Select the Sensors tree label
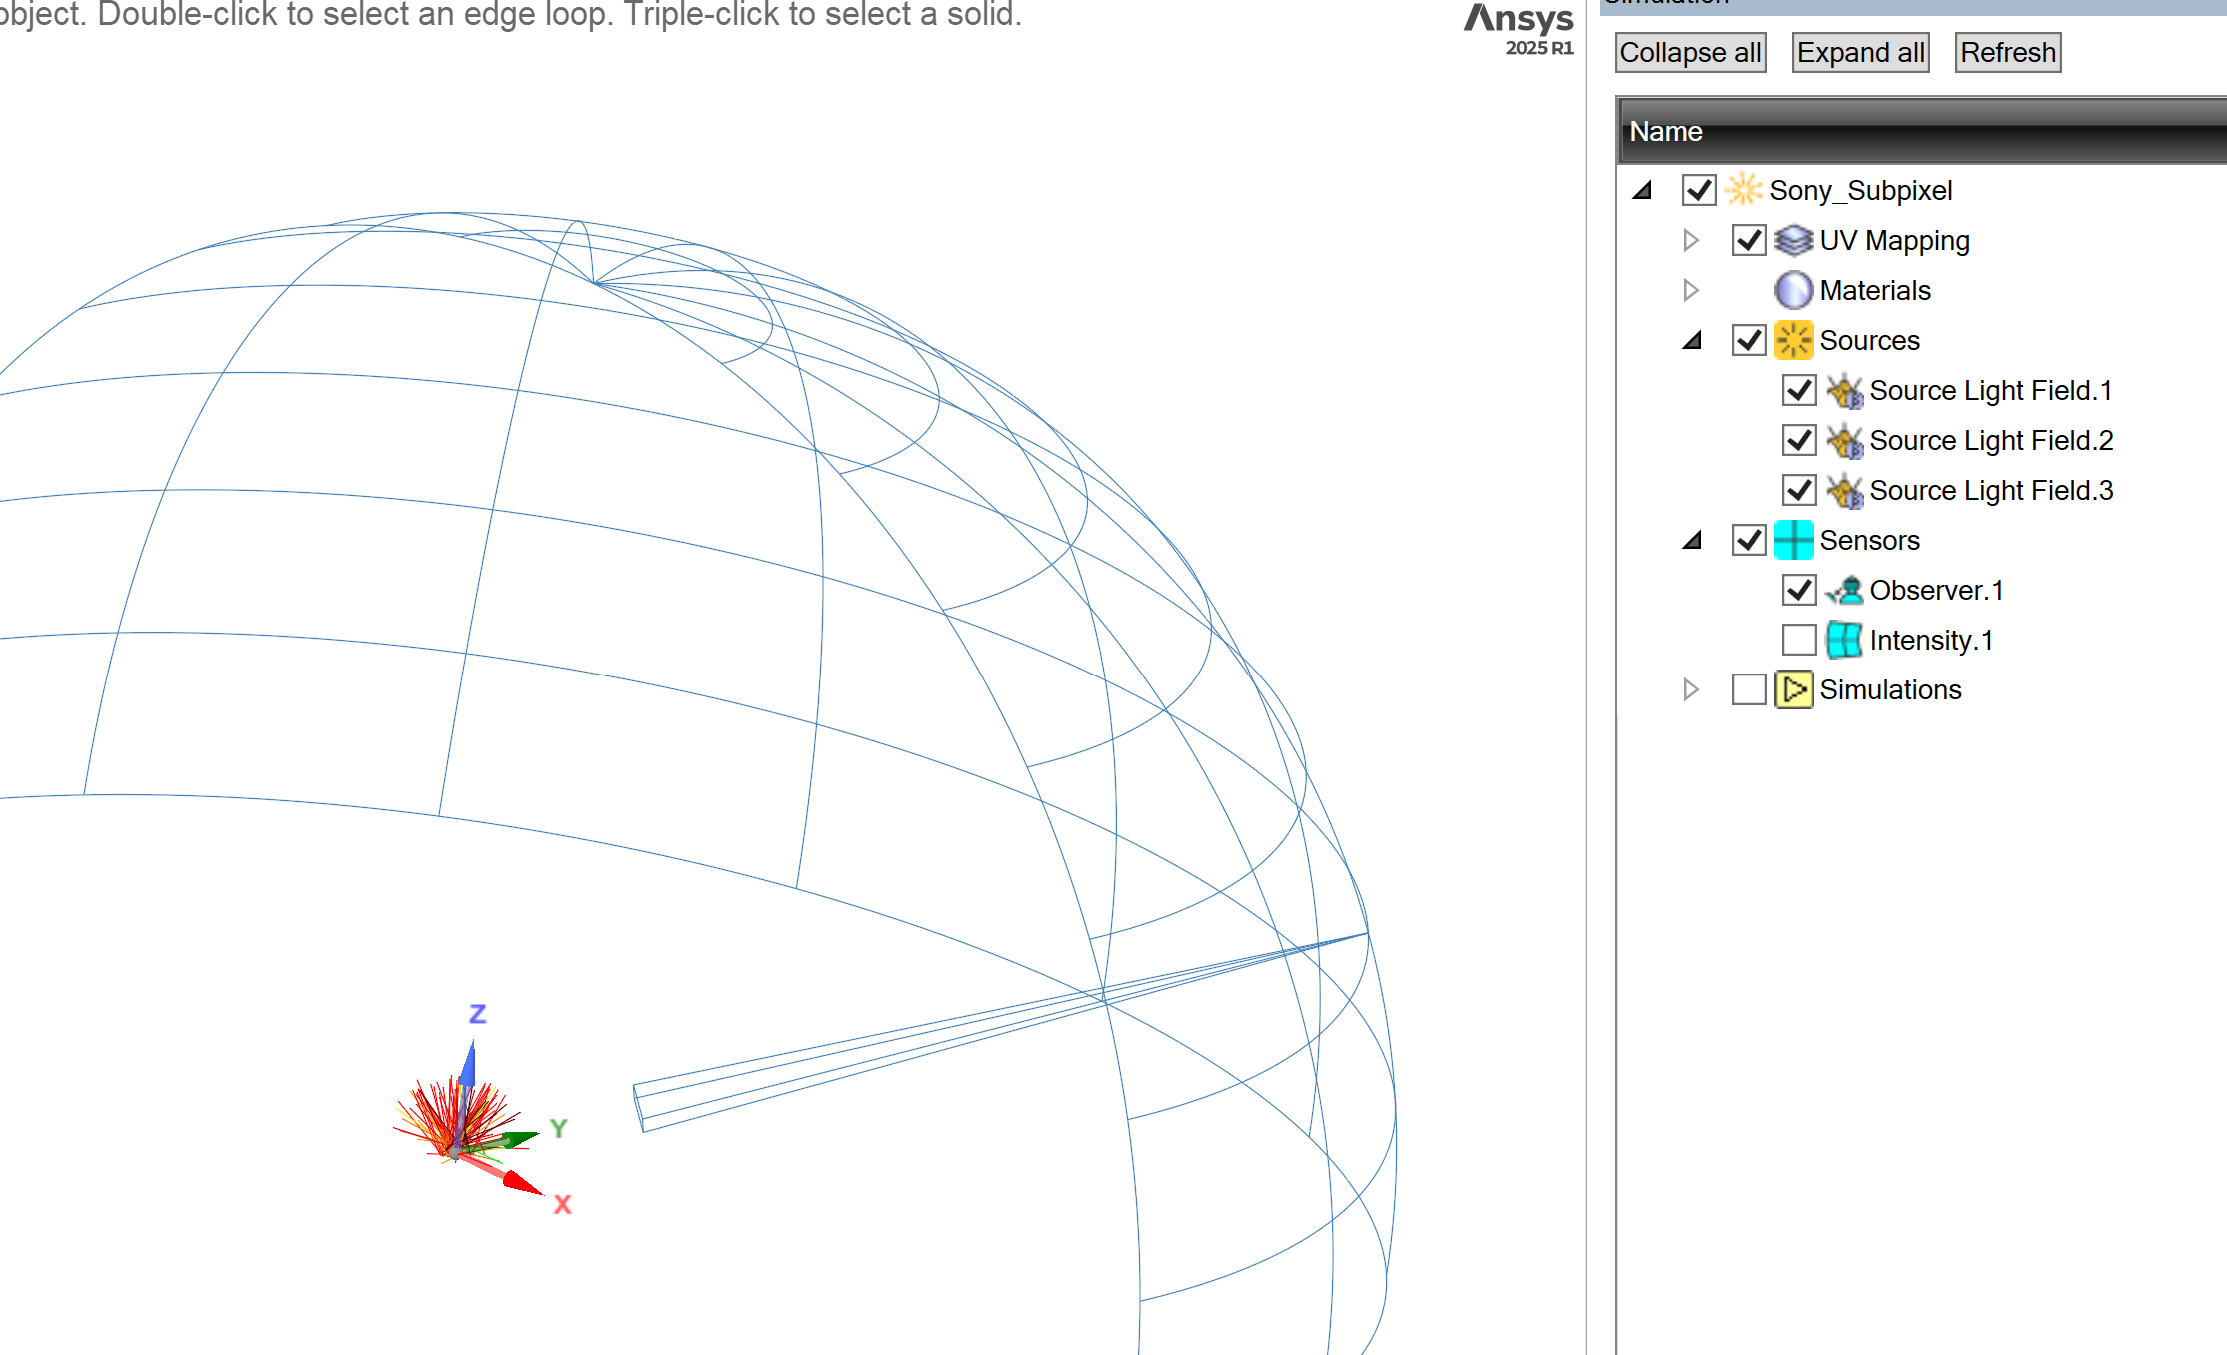The height and width of the screenshot is (1355, 2227). pyautogui.click(x=1869, y=540)
